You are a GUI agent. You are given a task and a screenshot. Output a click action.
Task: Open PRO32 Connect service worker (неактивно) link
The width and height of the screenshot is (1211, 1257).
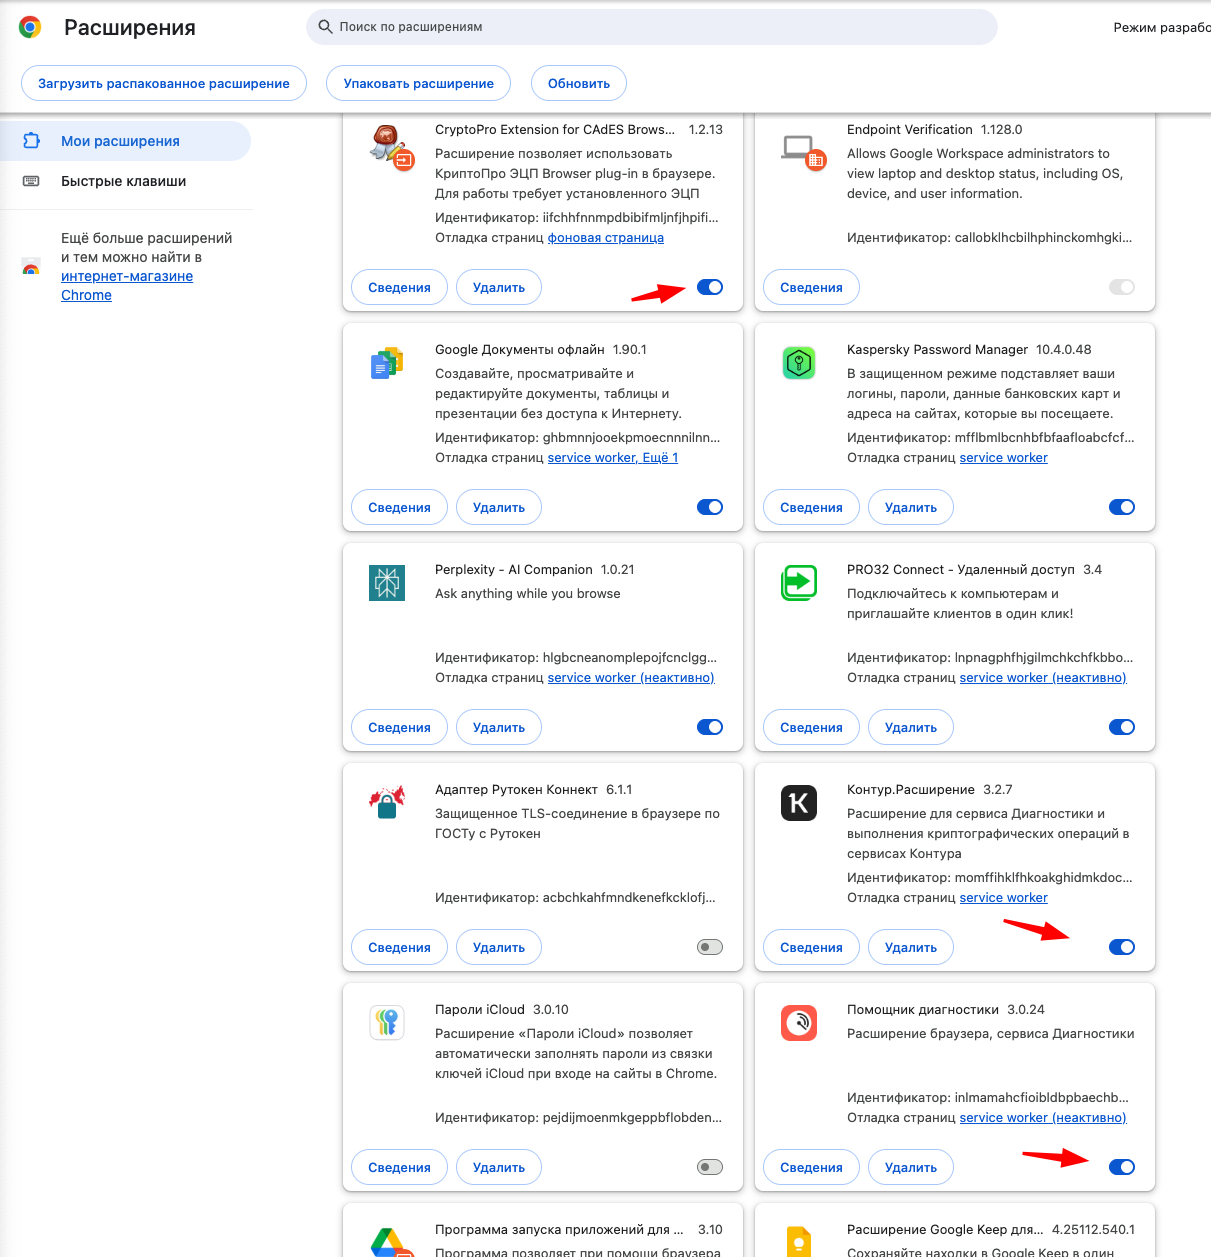(x=1043, y=677)
